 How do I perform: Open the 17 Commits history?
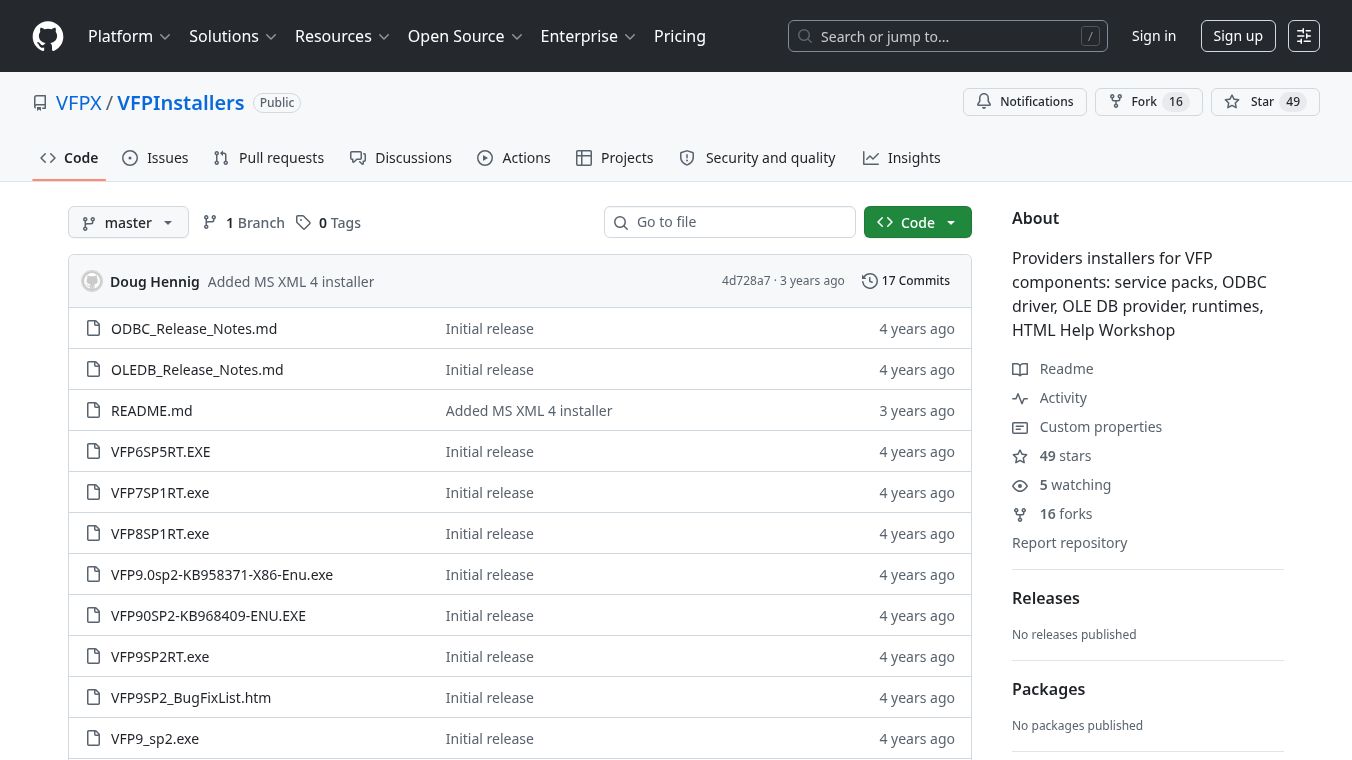click(906, 281)
